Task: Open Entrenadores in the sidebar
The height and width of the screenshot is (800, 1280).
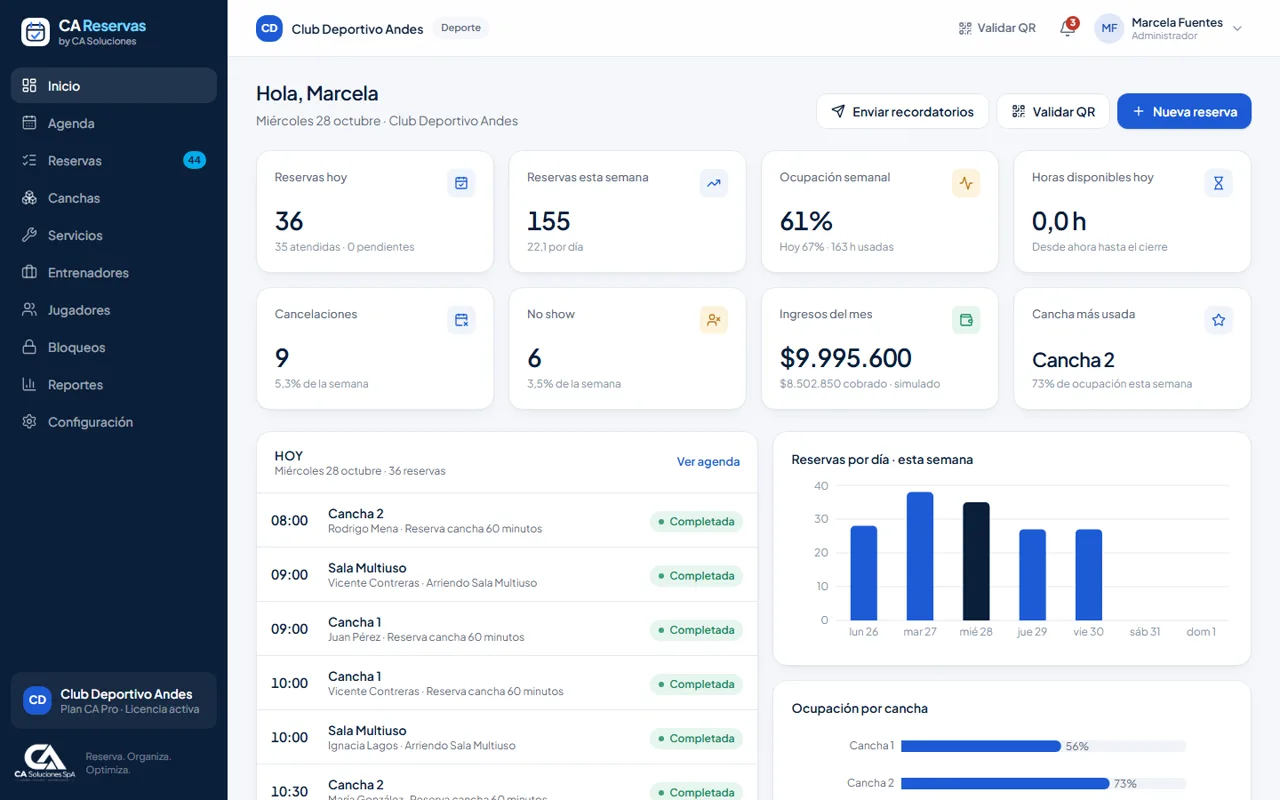Action: [x=114, y=272]
